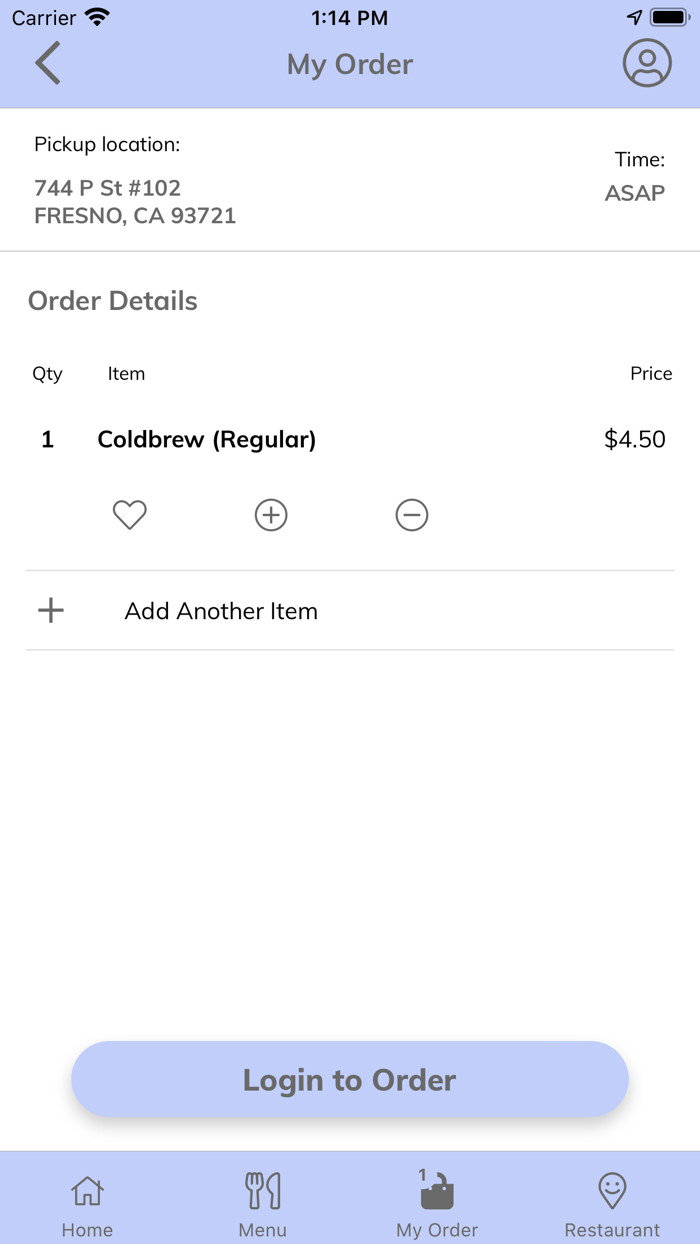The width and height of the screenshot is (700, 1244).
Task: Select the Coldbrew (Regular) item name
Action: (207, 439)
